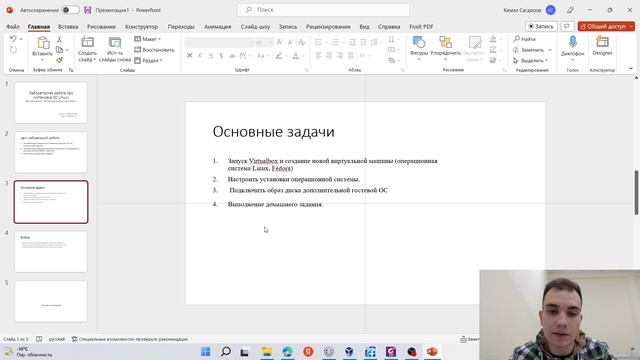This screenshot has height=360, width=640.
Task: Click the Save diskette icon in title bar
Action: [88, 10]
